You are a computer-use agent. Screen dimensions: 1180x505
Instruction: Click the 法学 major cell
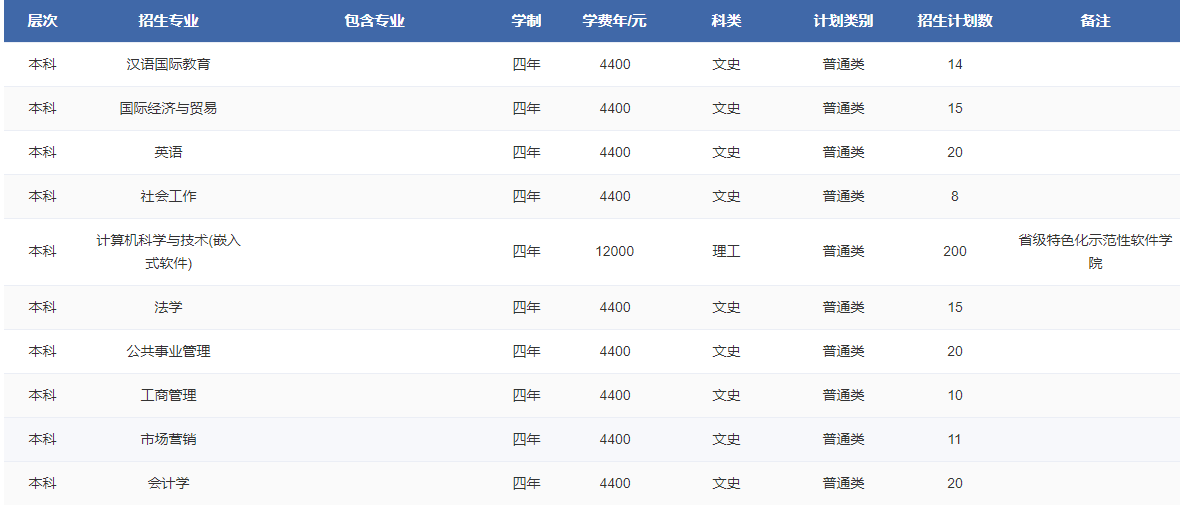point(168,307)
